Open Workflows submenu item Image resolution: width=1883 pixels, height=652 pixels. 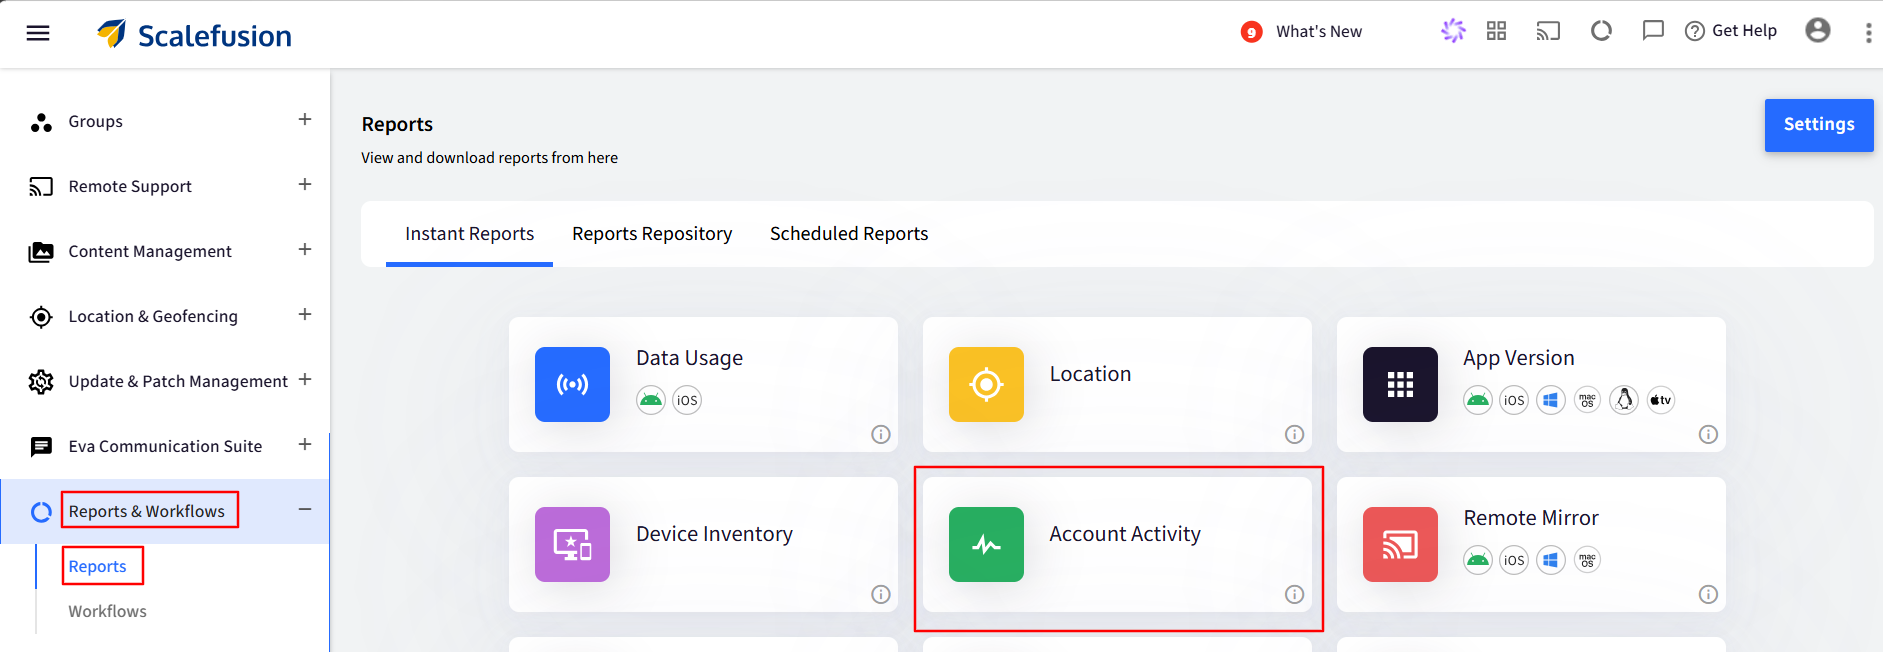[x=107, y=612]
